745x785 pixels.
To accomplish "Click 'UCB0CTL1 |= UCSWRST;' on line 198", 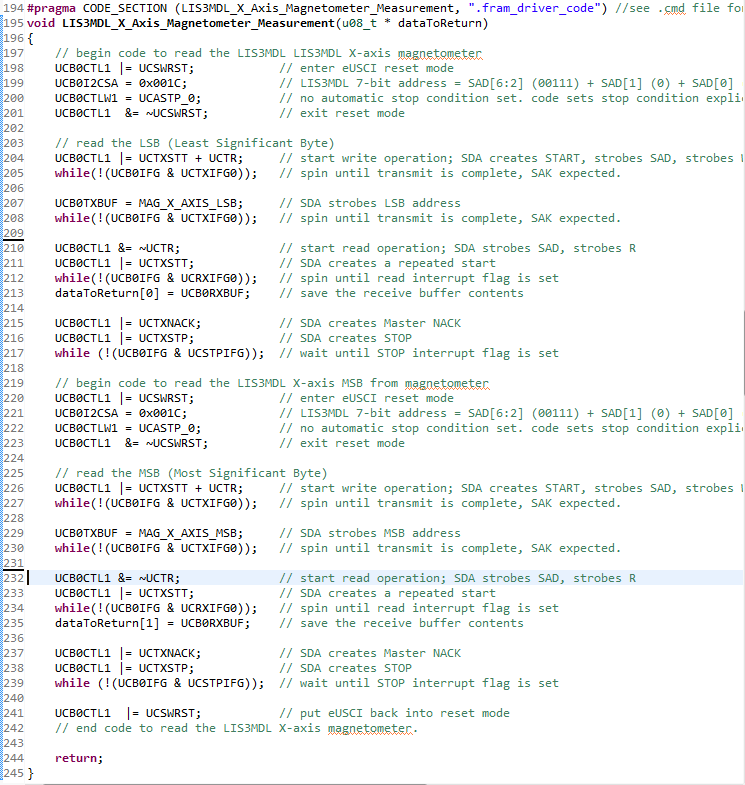I will pos(124,68).
